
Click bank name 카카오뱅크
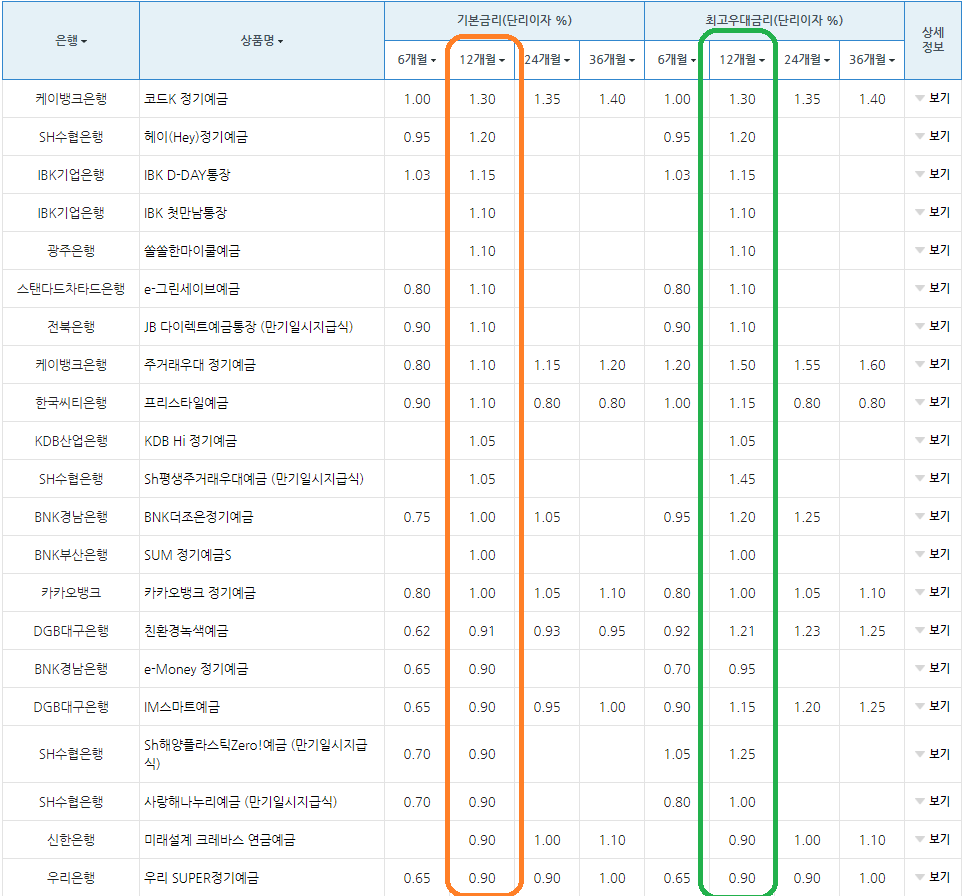pos(71,593)
